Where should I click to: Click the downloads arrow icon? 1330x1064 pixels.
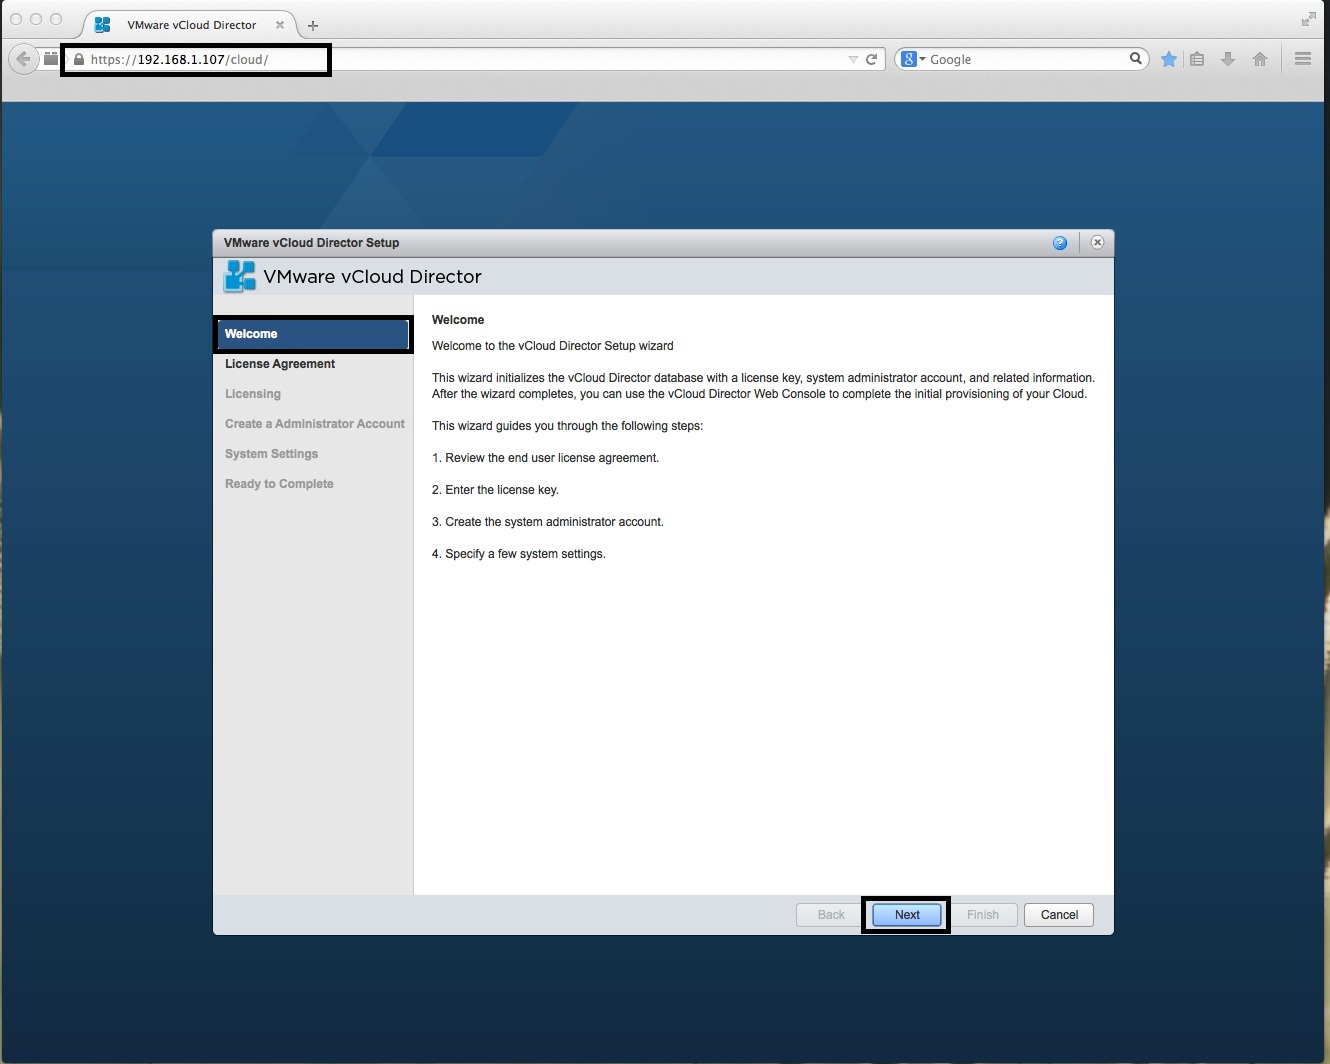1228,59
